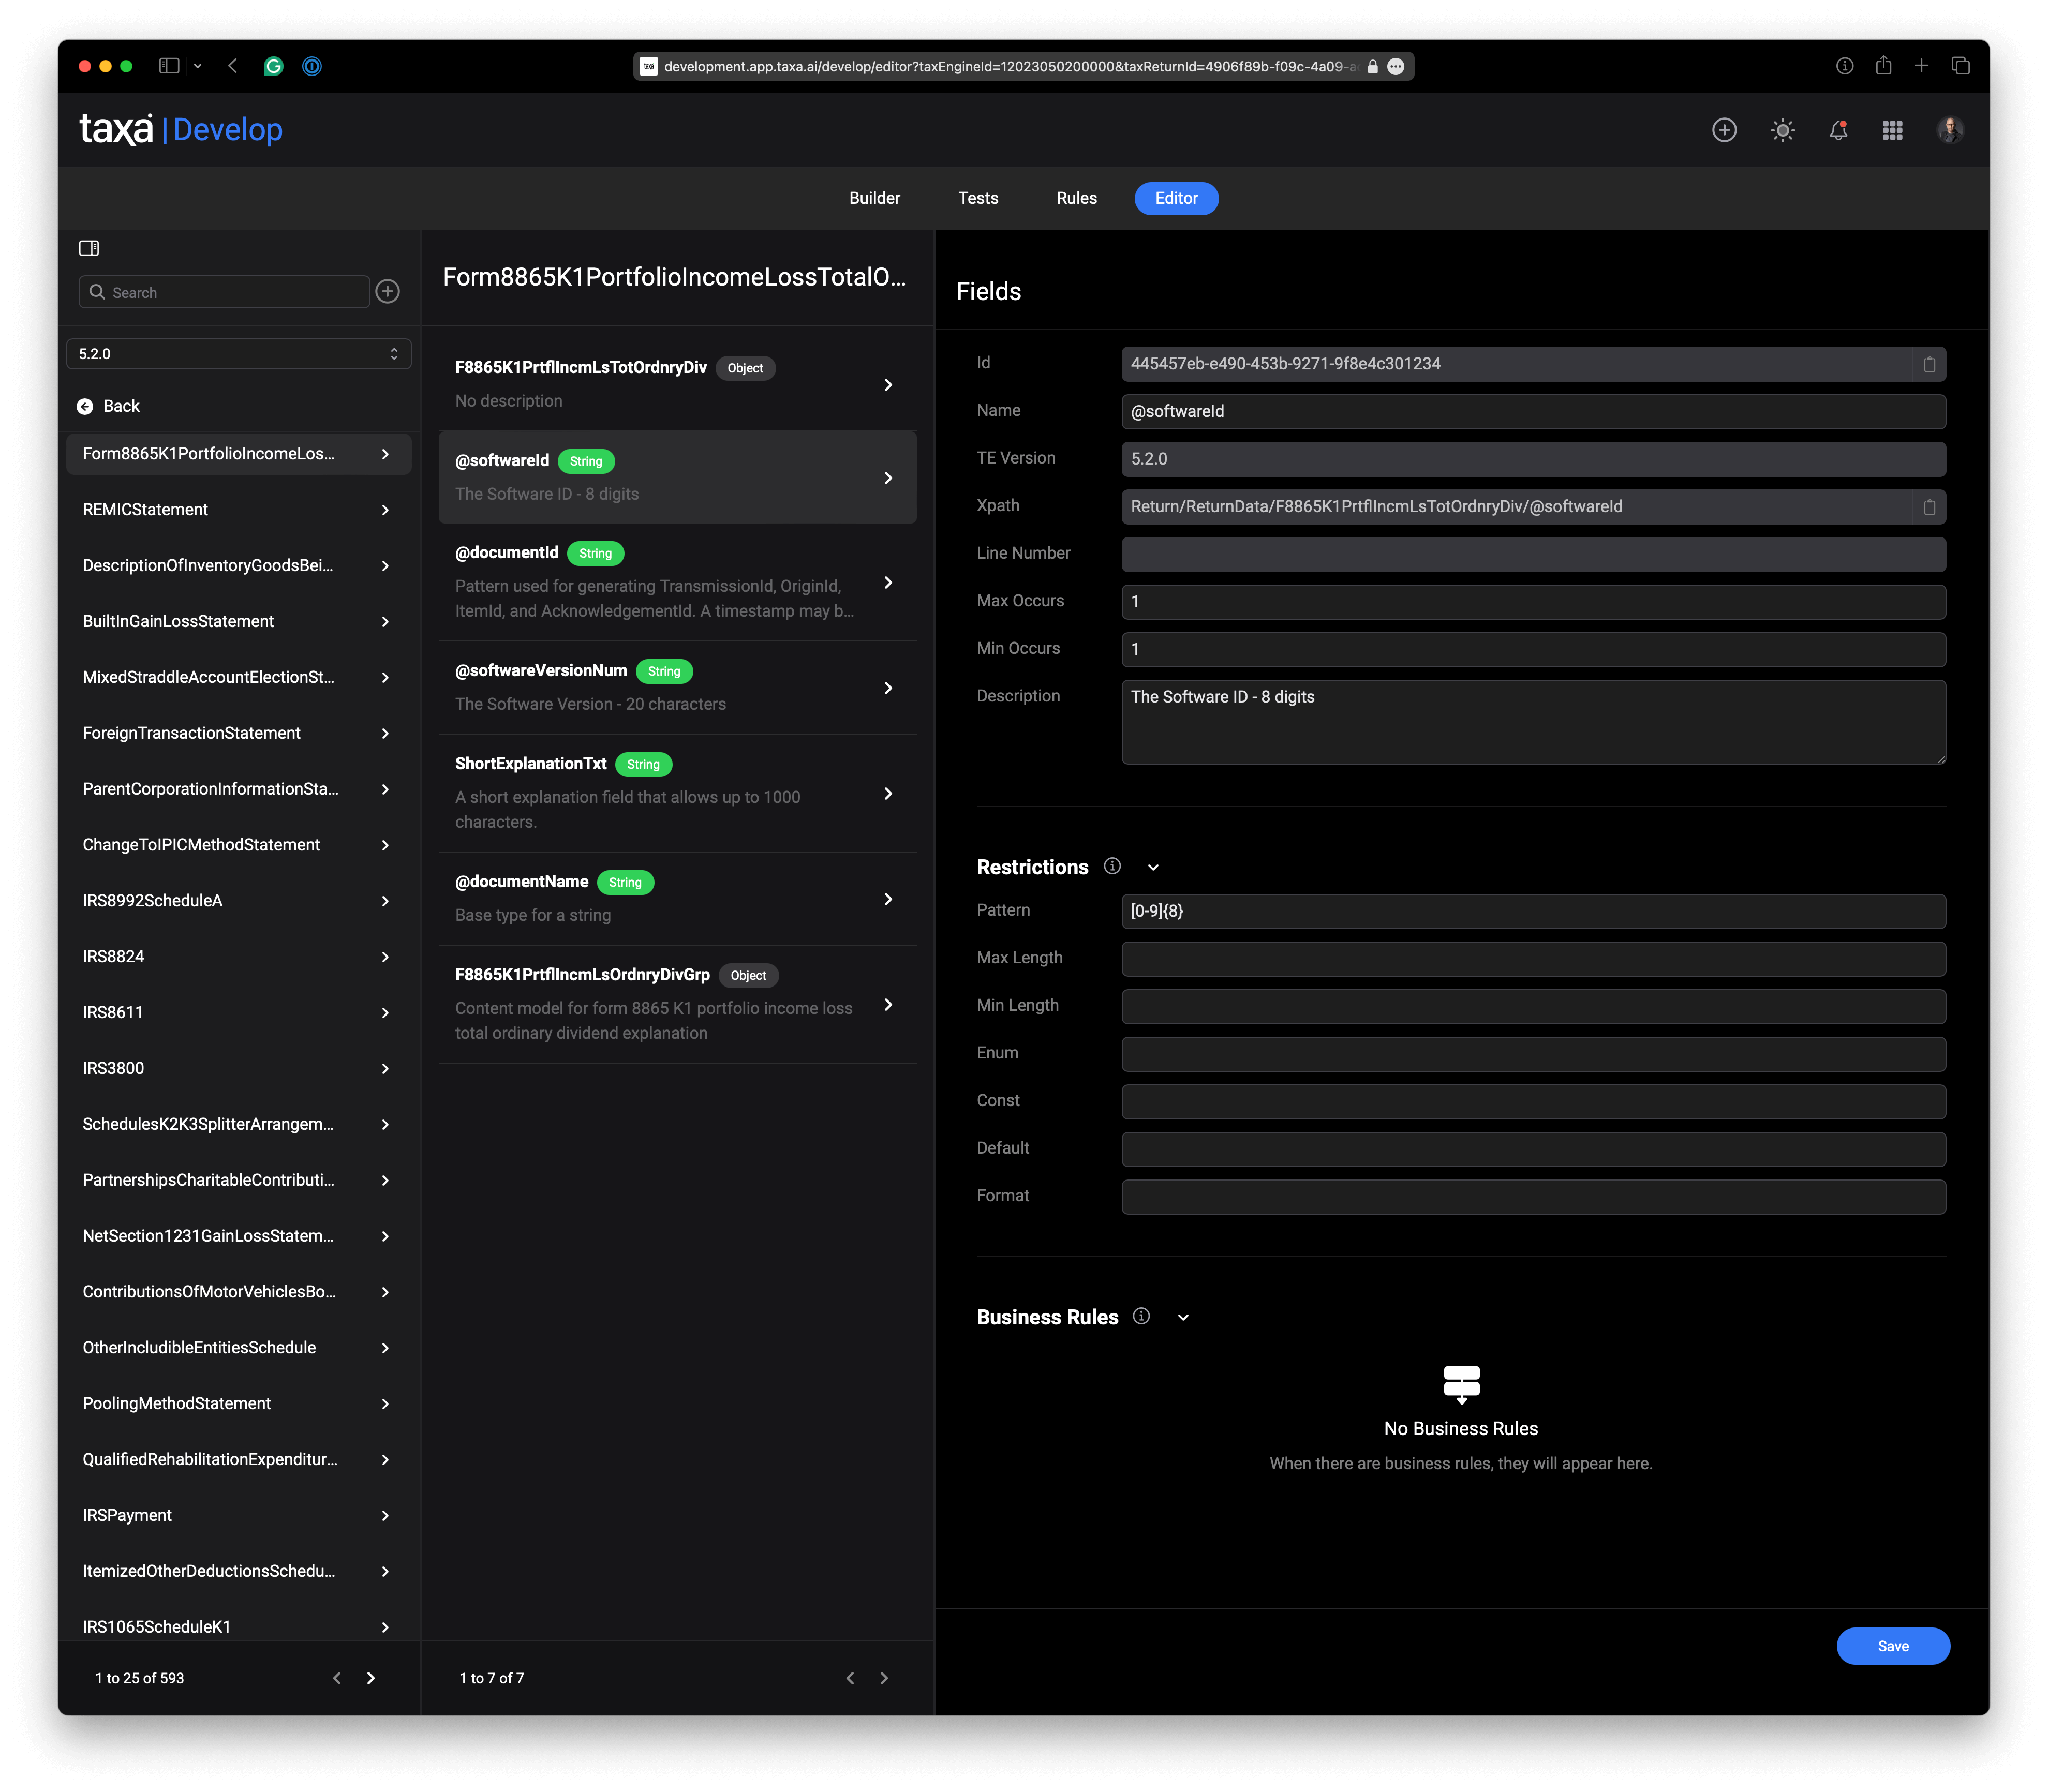Switch to the Builder tab
The height and width of the screenshot is (1792, 2048).
point(875,198)
